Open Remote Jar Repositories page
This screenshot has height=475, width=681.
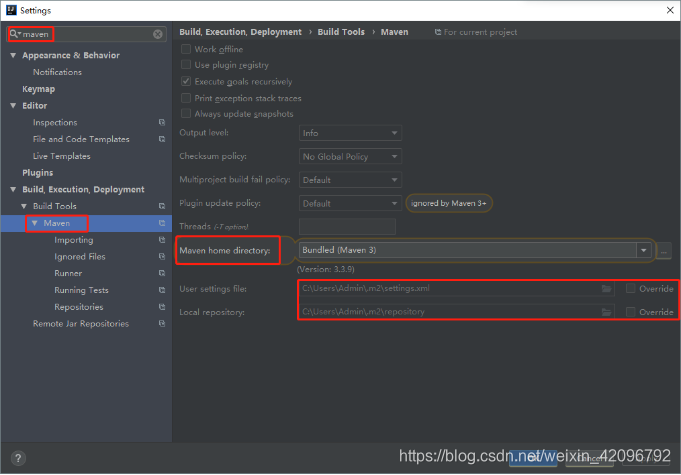pyautogui.click(x=81, y=323)
